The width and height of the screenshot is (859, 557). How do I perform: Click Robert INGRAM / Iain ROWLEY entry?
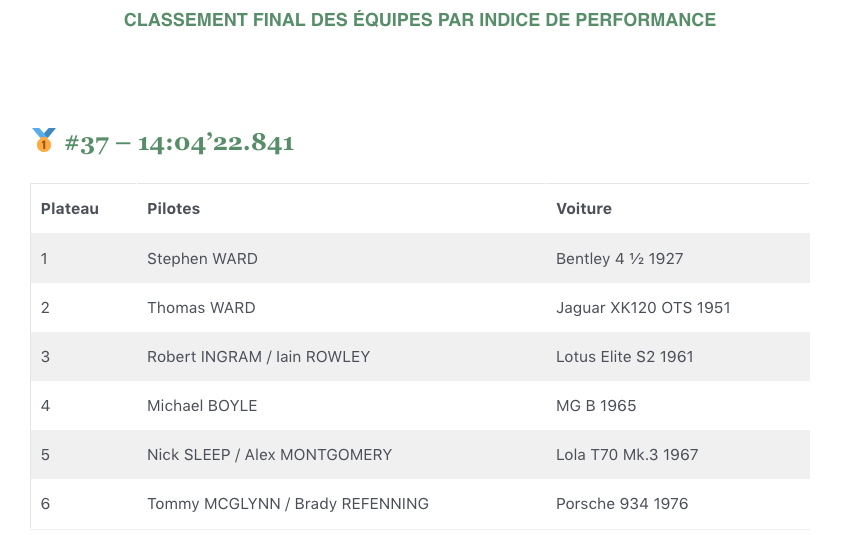click(259, 357)
